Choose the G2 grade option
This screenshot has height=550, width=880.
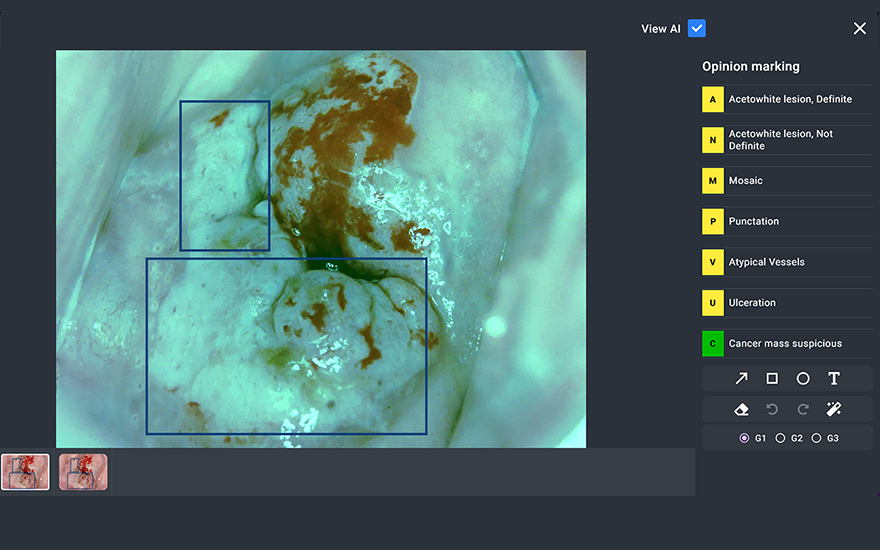pyautogui.click(x=781, y=438)
